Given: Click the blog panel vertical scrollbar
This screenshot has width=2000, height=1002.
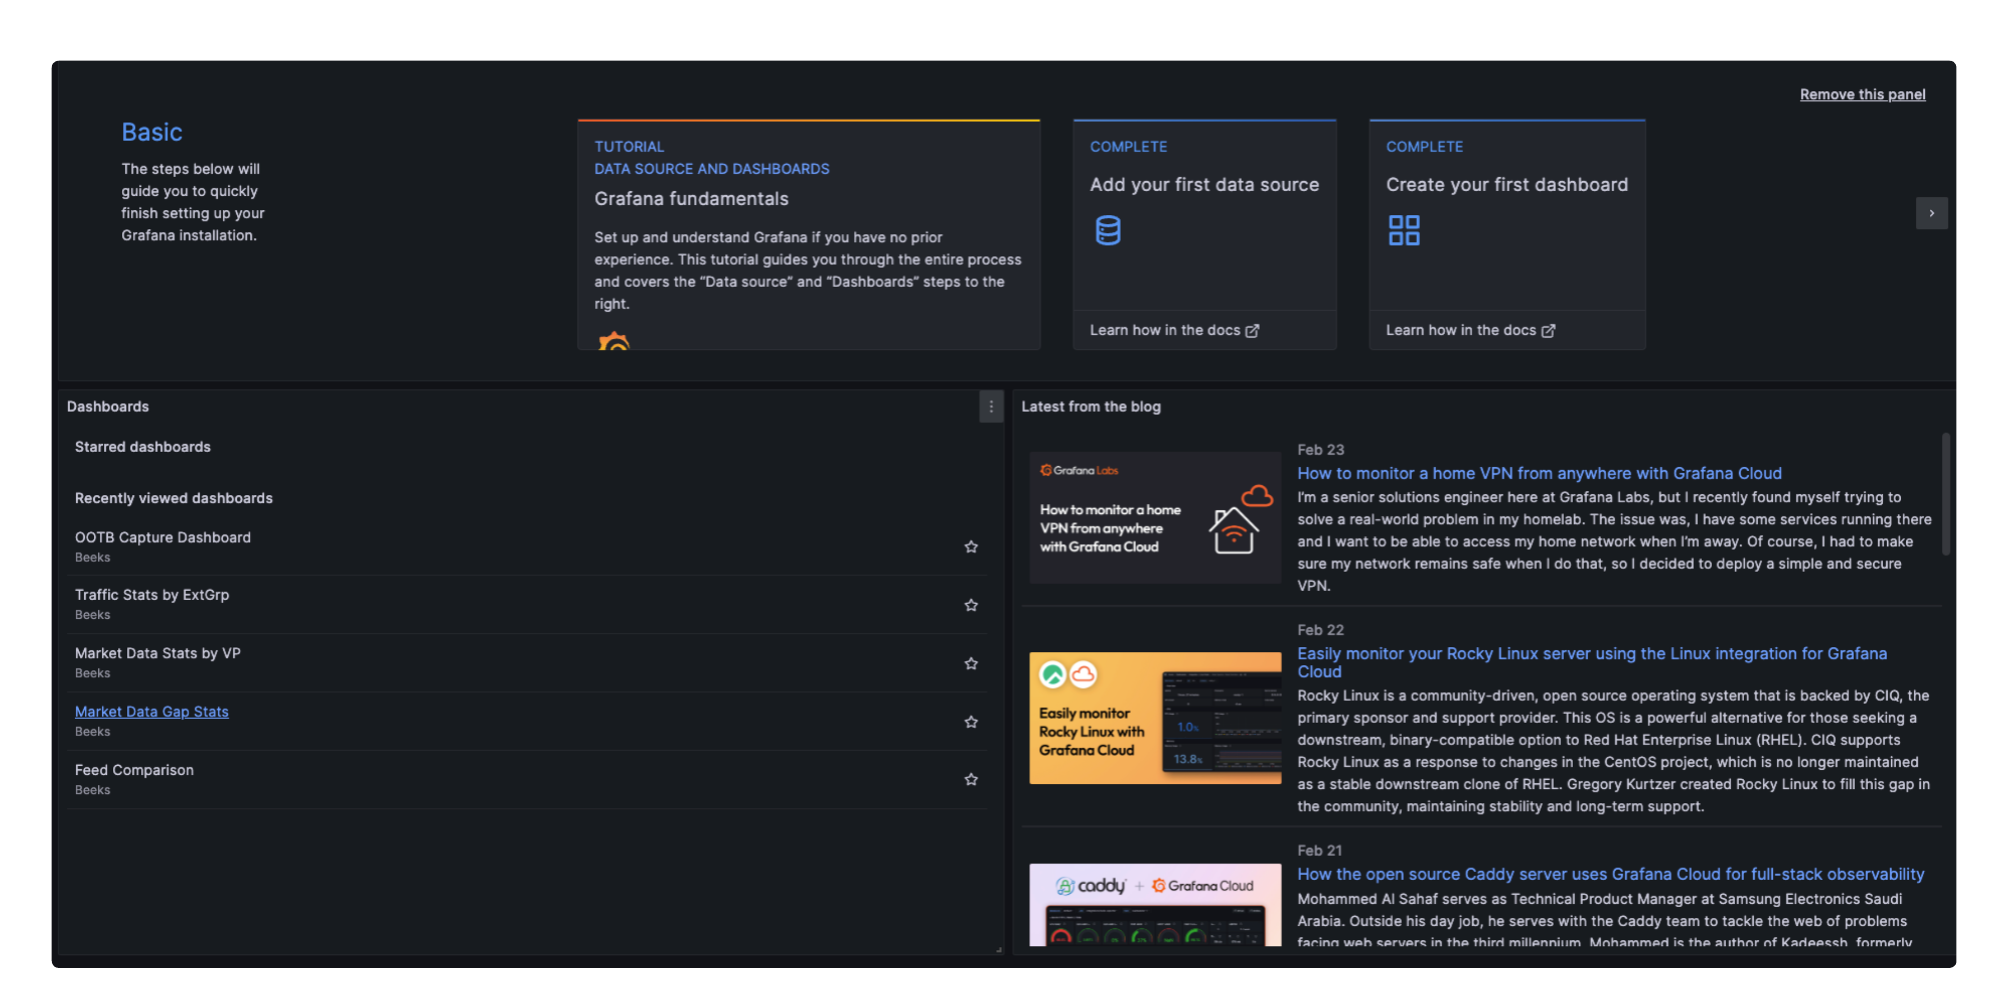Looking at the screenshot, I should coord(1945,493).
